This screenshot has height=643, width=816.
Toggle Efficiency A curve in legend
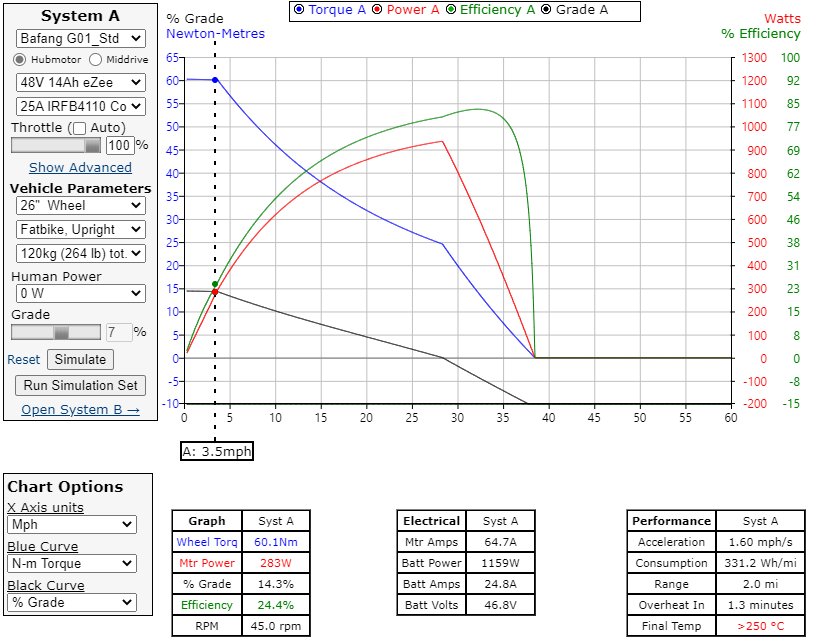[452, 11]
